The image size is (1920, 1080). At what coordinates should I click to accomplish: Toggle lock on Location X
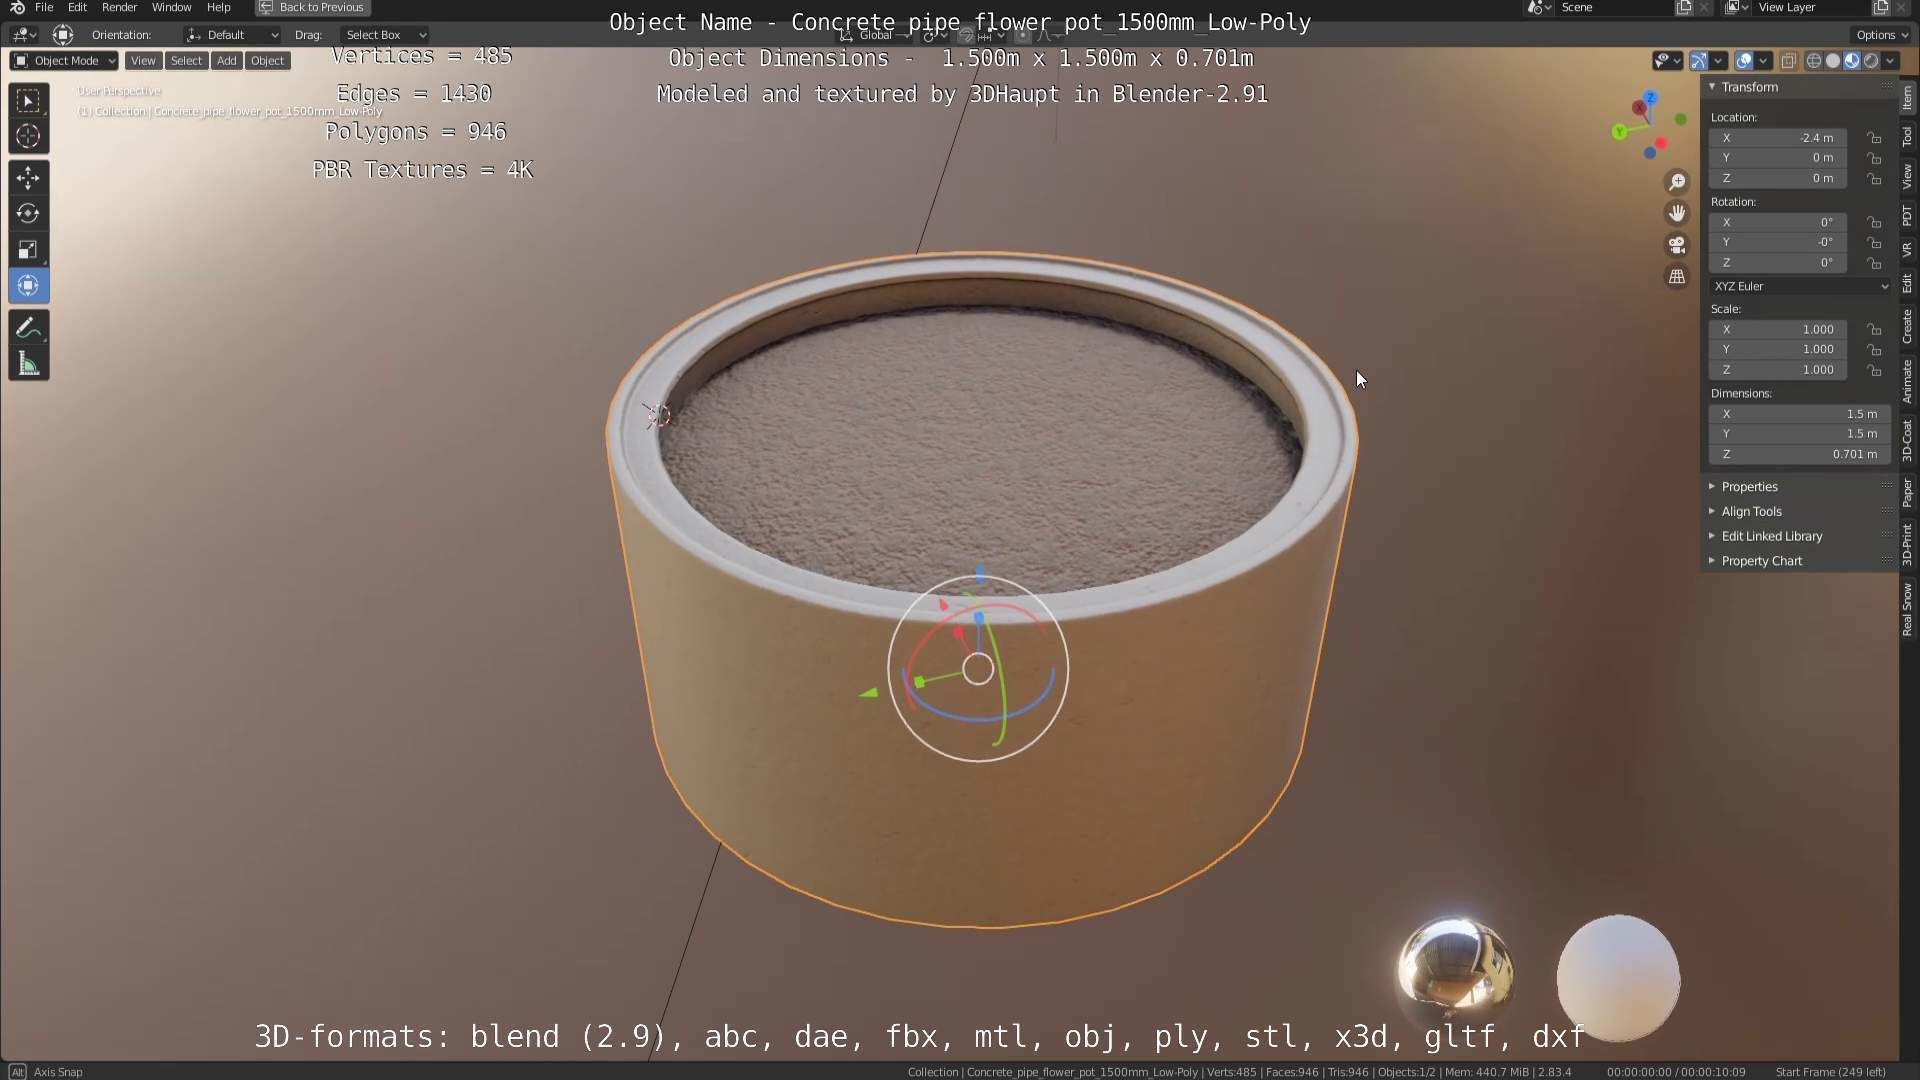1874,138
